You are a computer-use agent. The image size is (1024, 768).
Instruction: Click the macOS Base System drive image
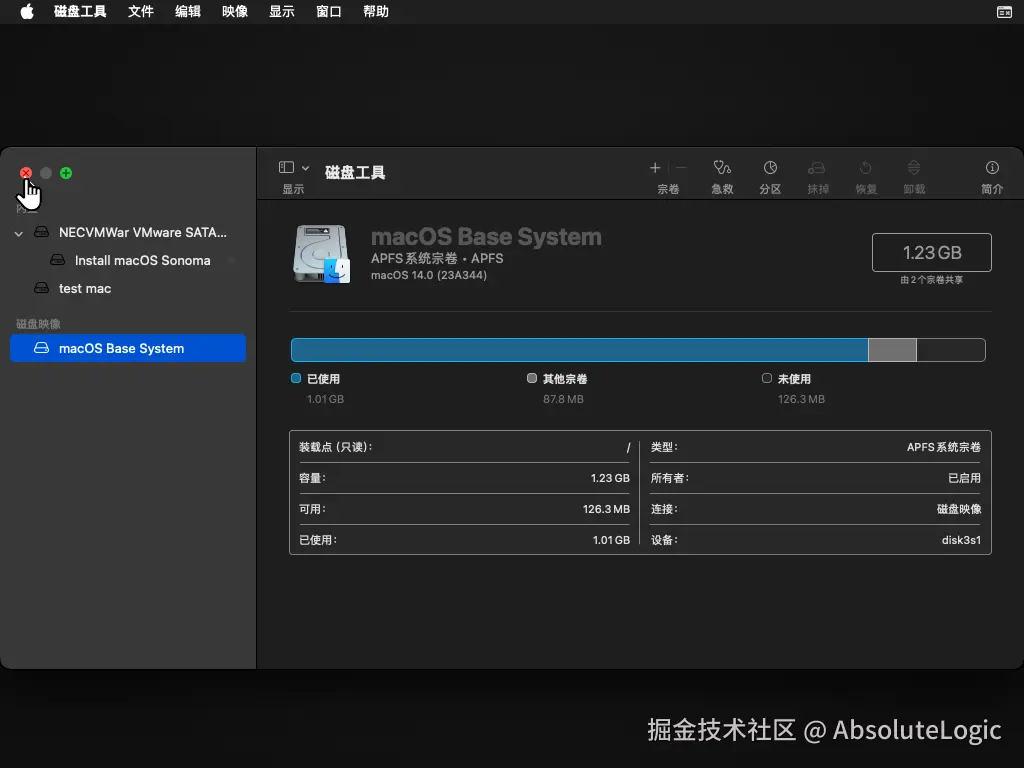pos(322,254)
